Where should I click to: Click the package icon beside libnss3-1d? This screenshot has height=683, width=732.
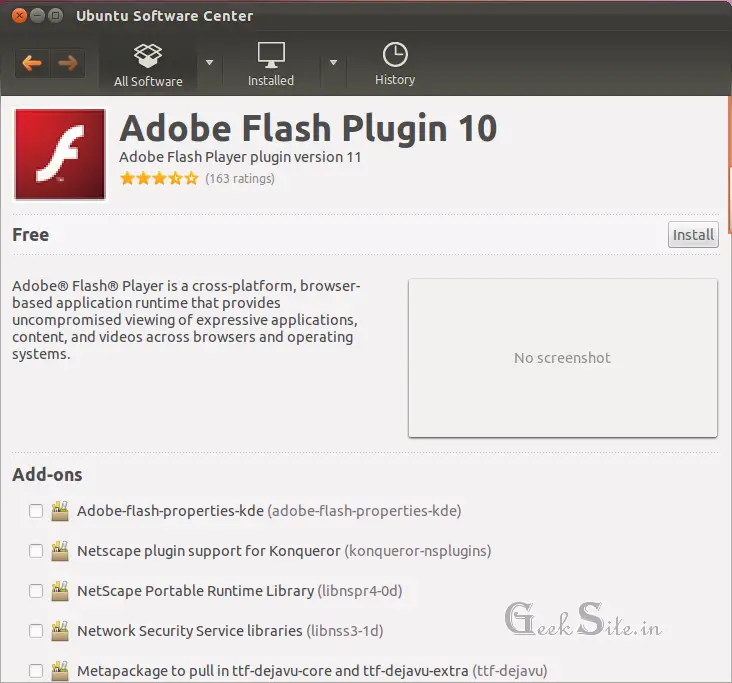coord(60,631)
